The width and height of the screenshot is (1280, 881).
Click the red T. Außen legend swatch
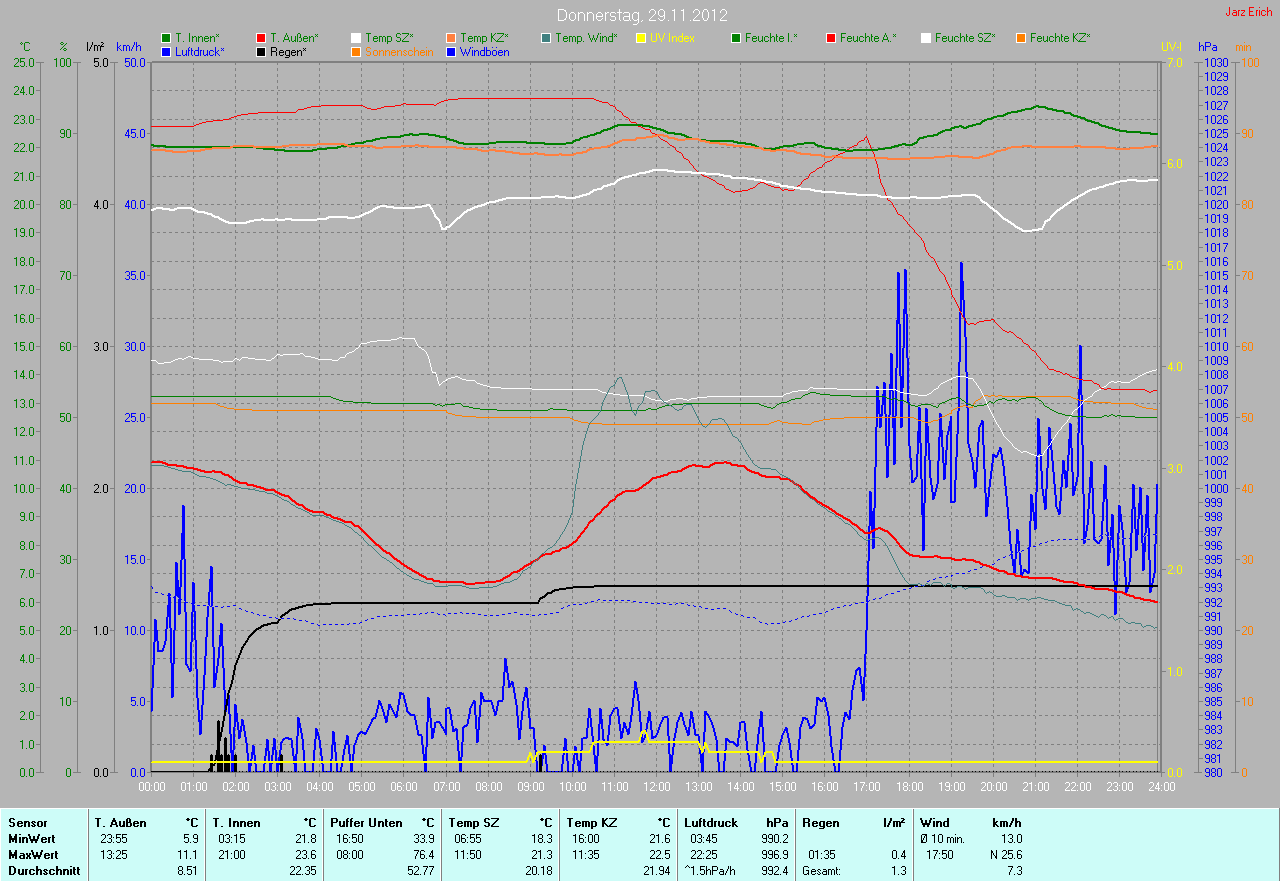(x=261, y=38)
